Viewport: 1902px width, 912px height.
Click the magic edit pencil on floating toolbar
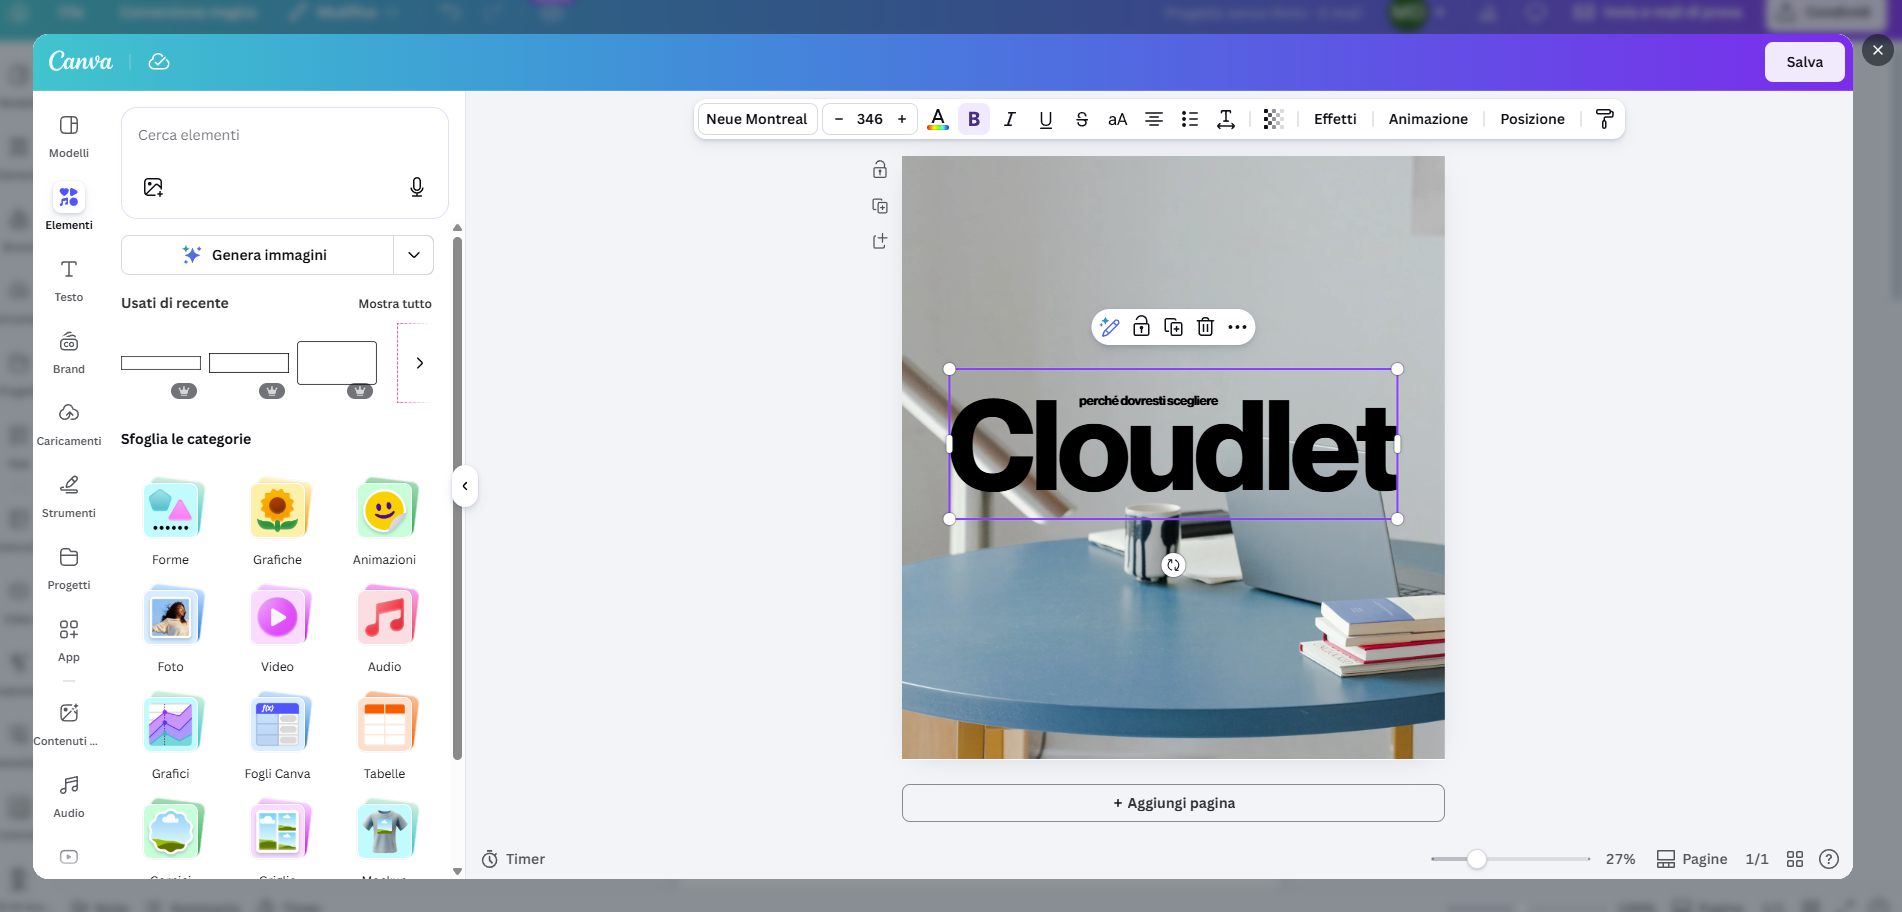pos(1110,327)
